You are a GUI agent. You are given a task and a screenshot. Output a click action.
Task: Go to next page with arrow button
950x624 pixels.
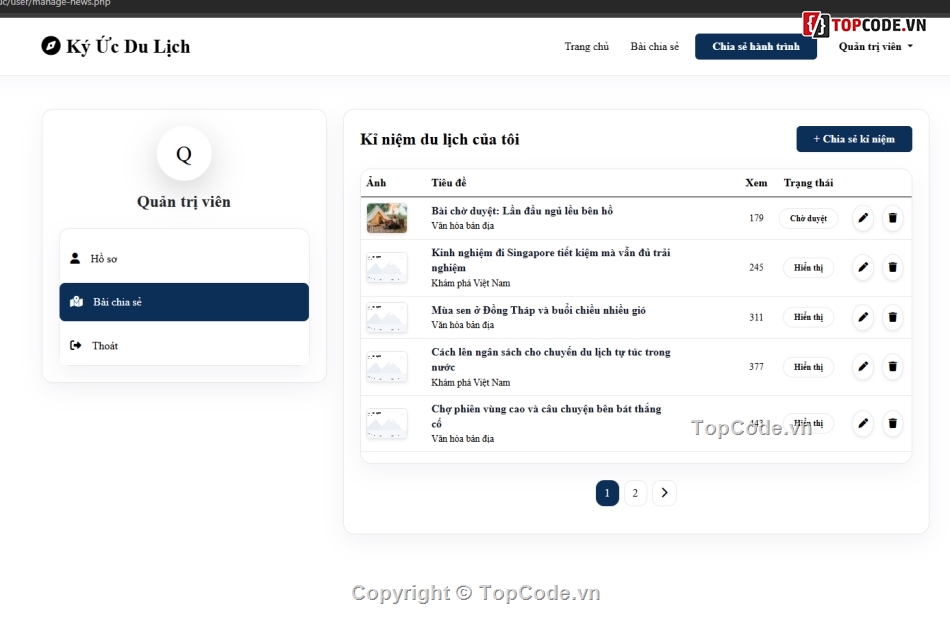click(x=664, y=493)
